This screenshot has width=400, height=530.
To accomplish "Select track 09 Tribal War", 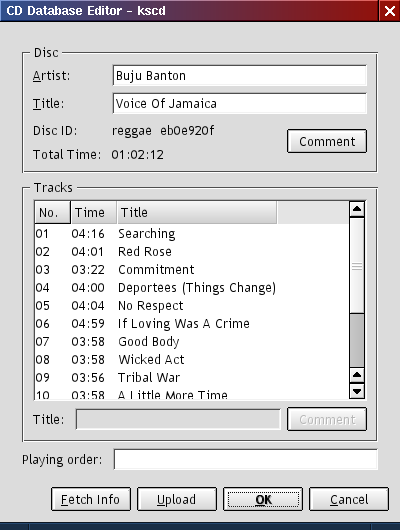I will (191, 378).
